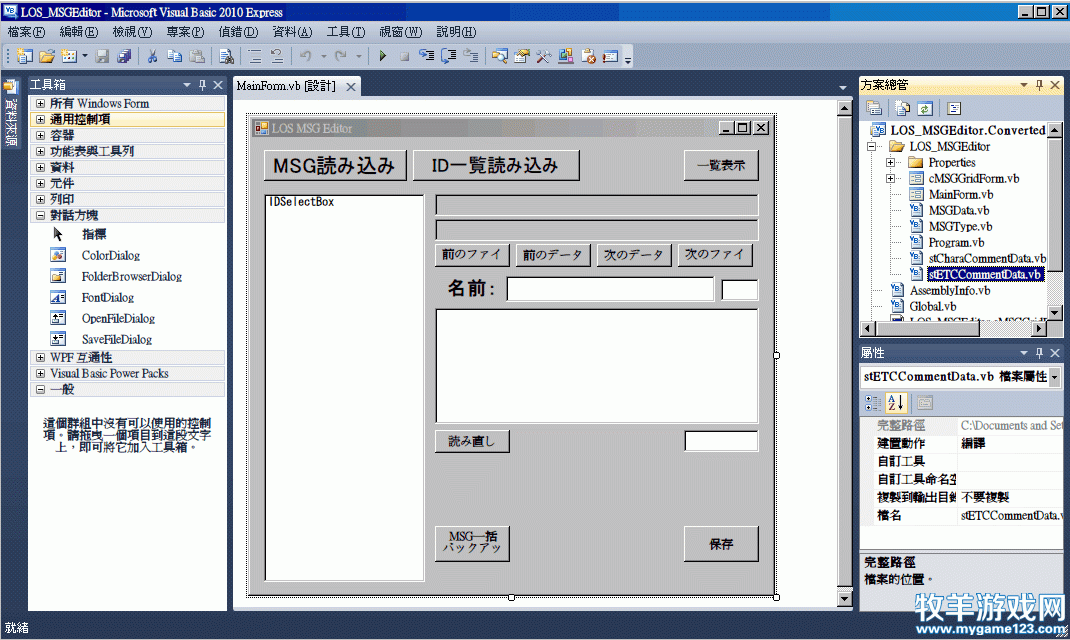Click the ID一覧読み込み button on the form

496,166
